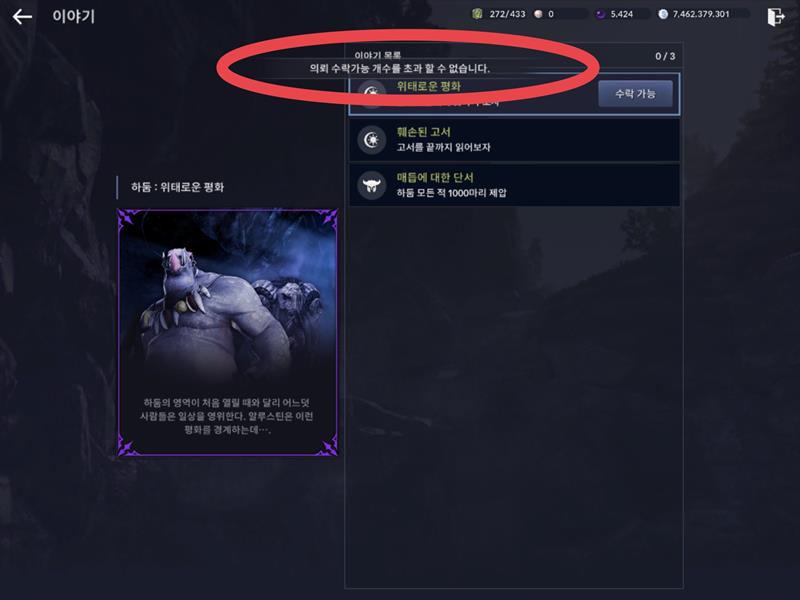Image resolution: width=800 pixels, height=600 pixels.
Task: Select the 위태로운 평화 story entry
Action: pos(514,94)
